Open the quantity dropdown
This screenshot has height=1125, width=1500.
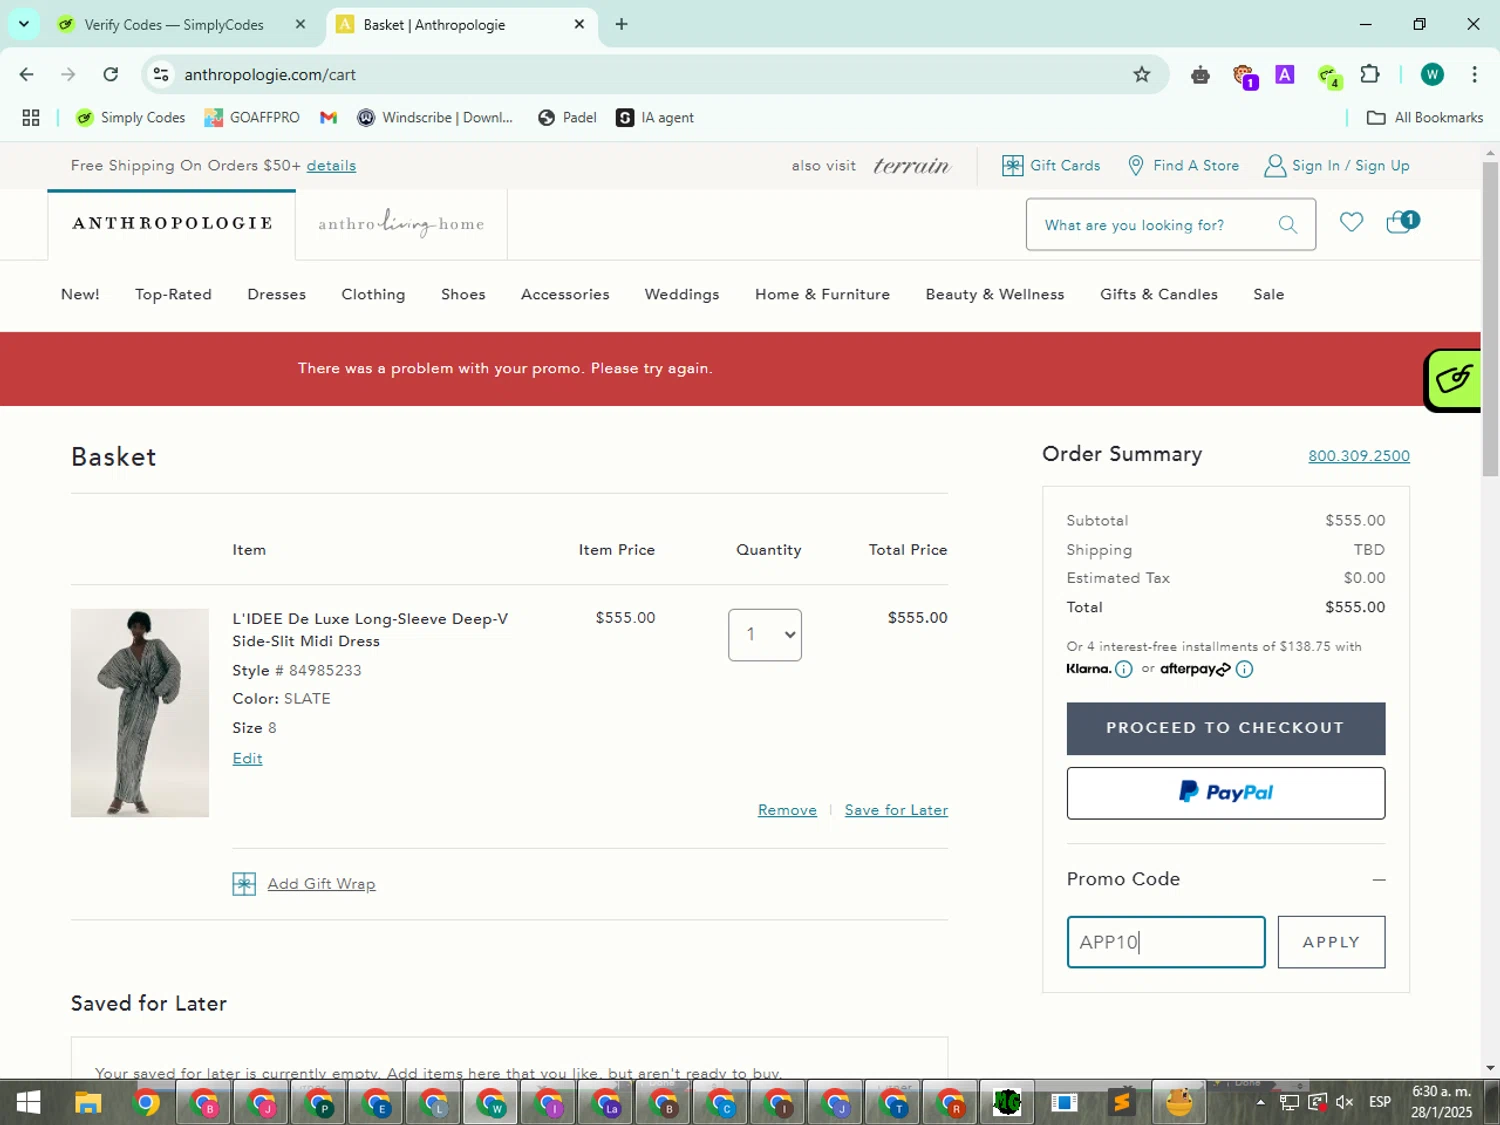pos(765,635)
